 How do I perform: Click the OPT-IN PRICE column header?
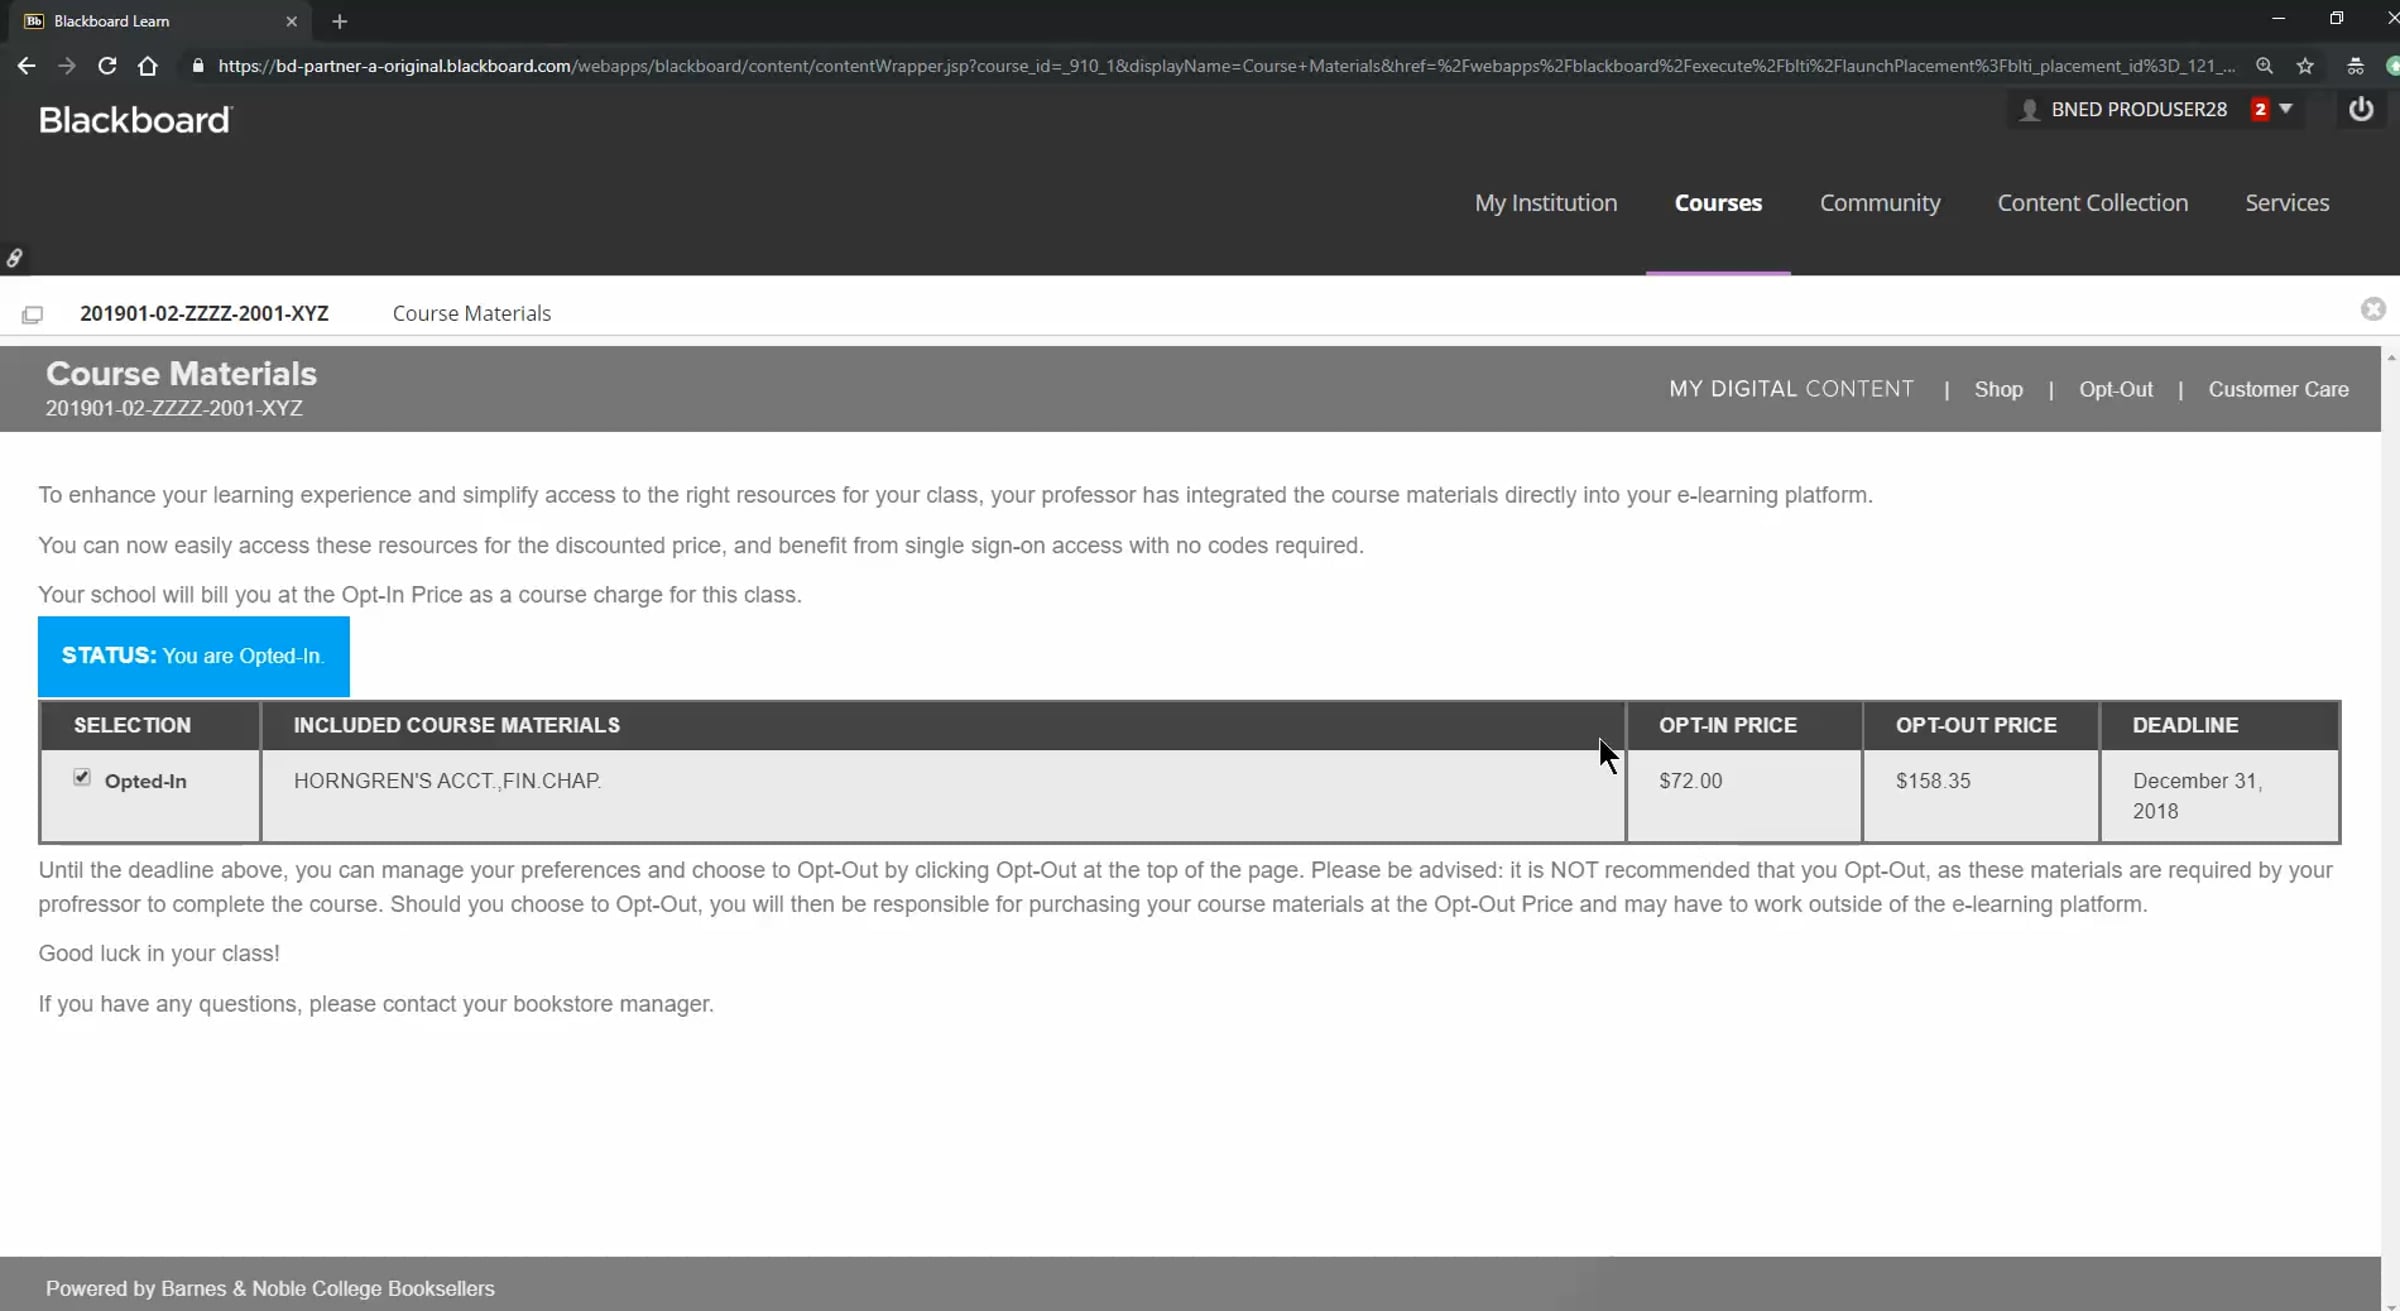point(1728,725)
